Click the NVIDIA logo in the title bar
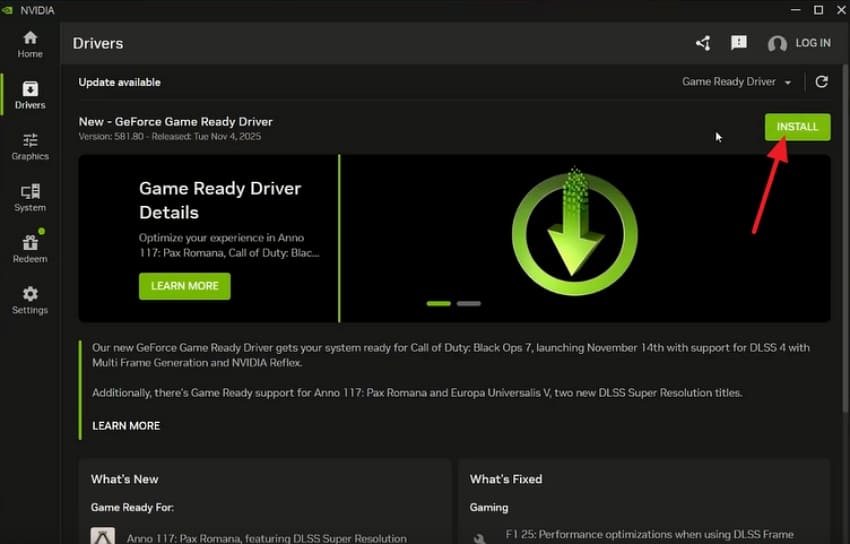The height and width of the screenshot is (544, 850). coord(8,10)
